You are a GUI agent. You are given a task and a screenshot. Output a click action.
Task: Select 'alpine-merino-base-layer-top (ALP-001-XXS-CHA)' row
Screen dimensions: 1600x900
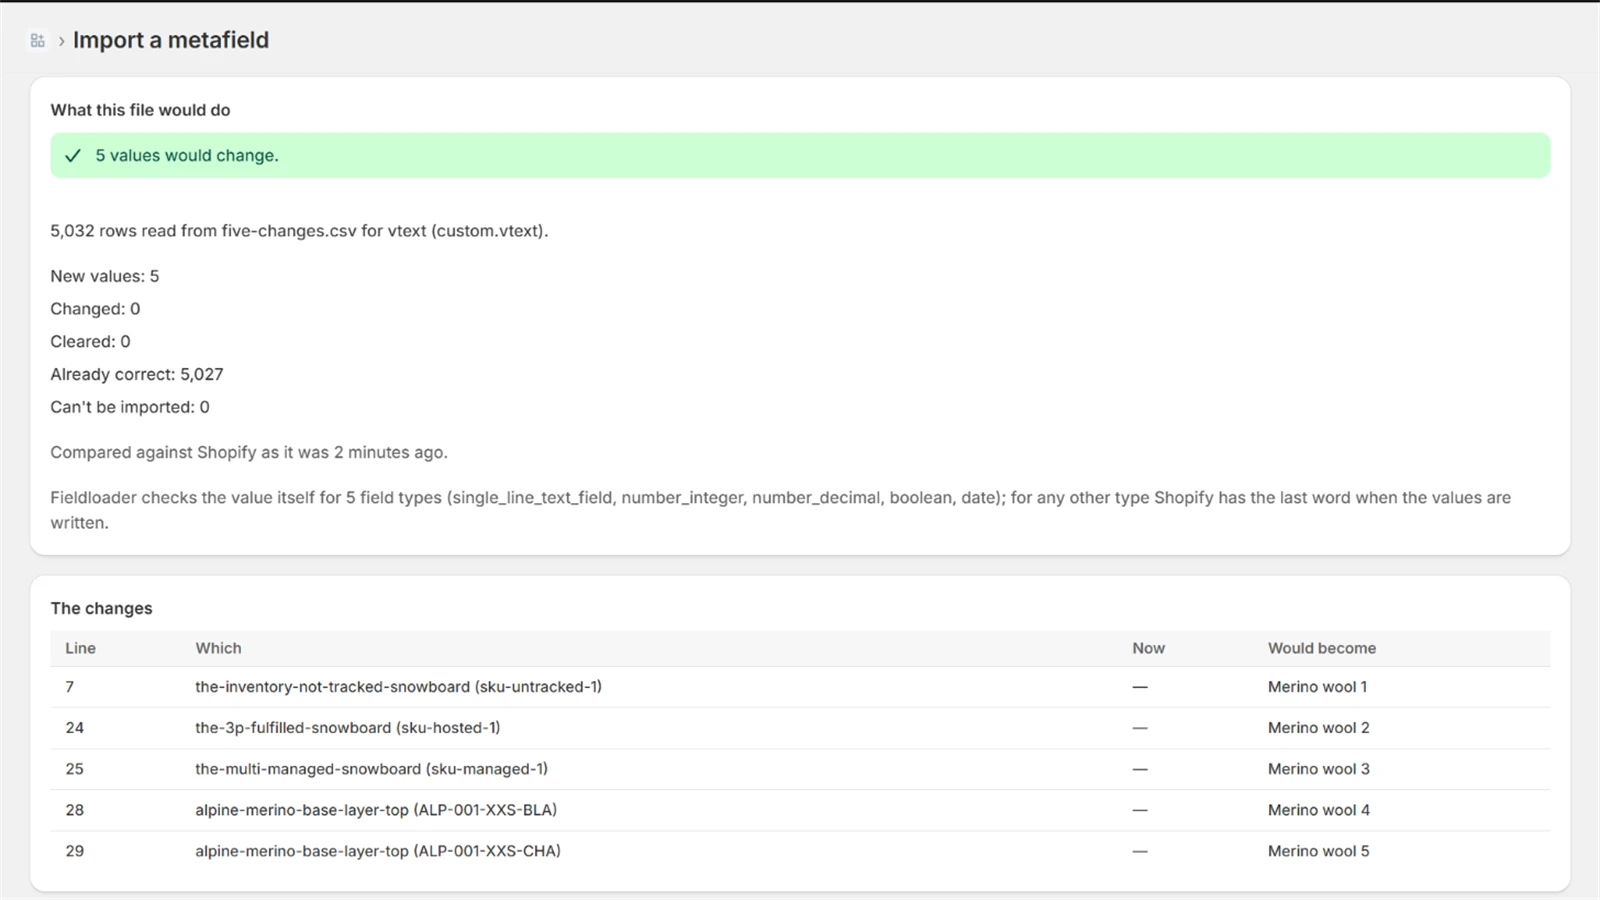[800, 851]
